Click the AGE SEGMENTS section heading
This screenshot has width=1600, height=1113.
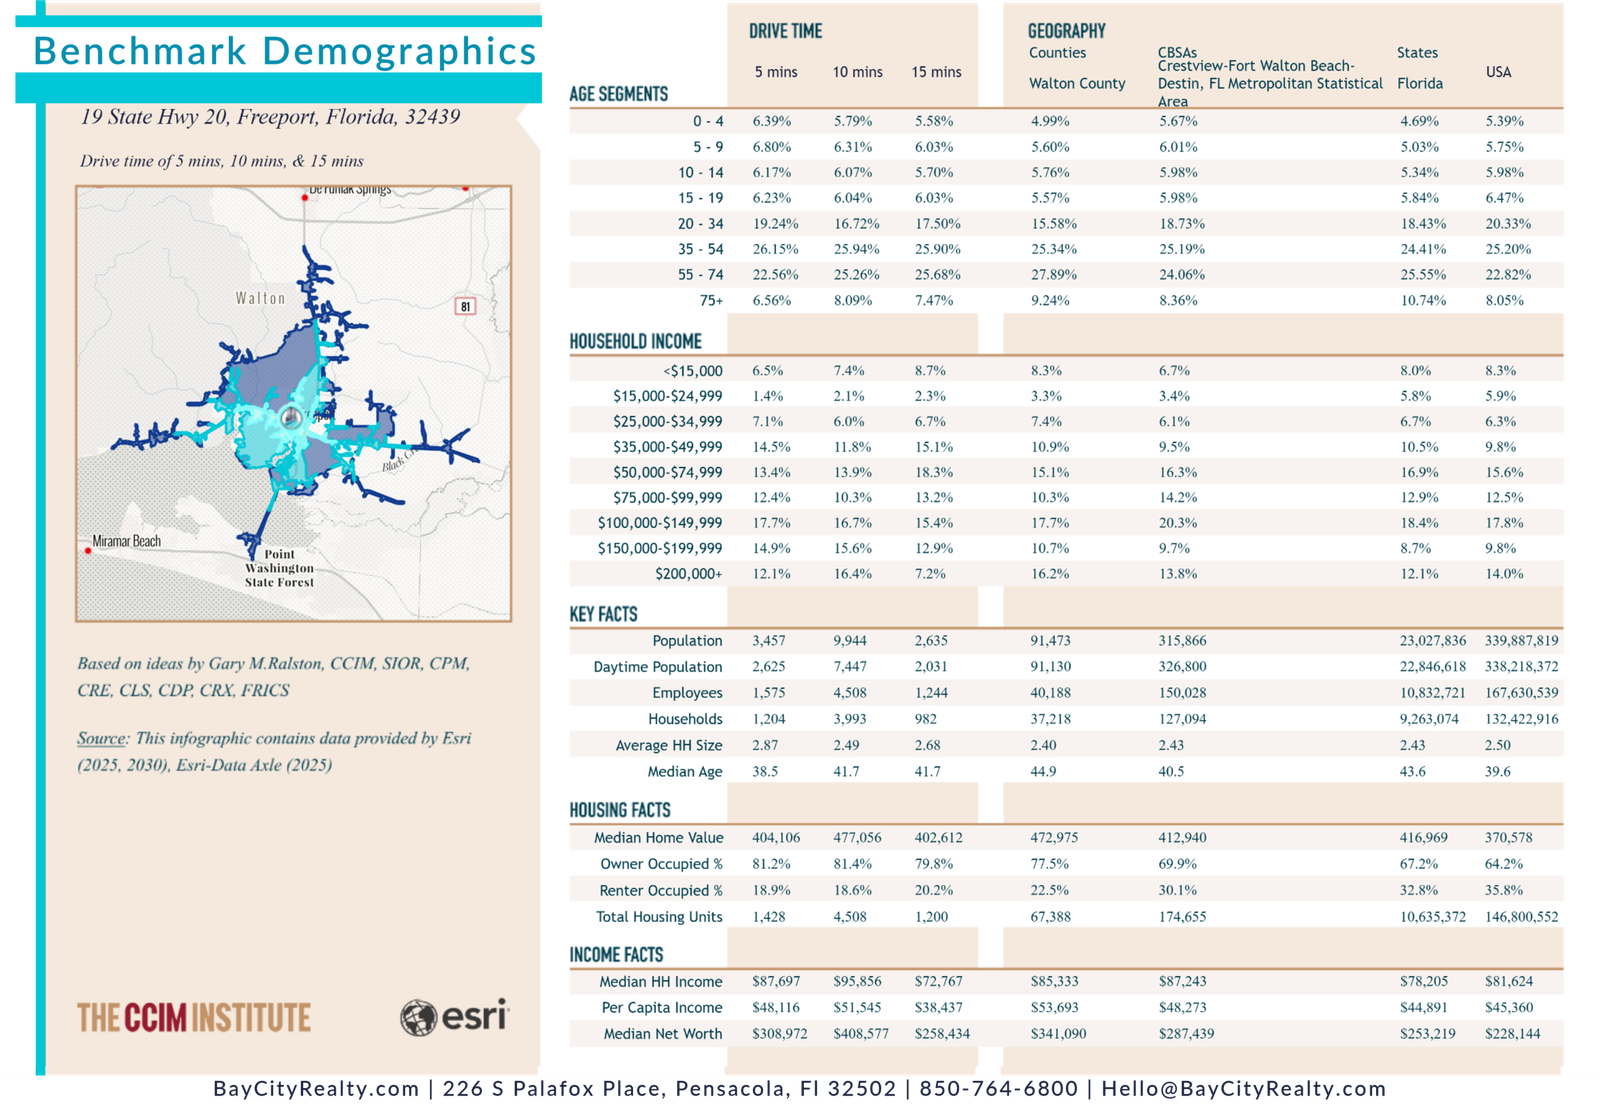pyautogui.click(x=618, y=94)
